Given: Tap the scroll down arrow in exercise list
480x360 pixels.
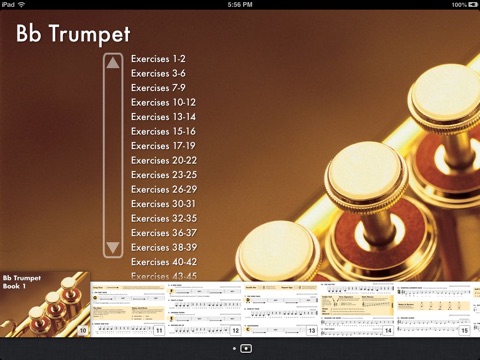Looking at the screenshot, I should pyautogui.click(x=113, y=248).
